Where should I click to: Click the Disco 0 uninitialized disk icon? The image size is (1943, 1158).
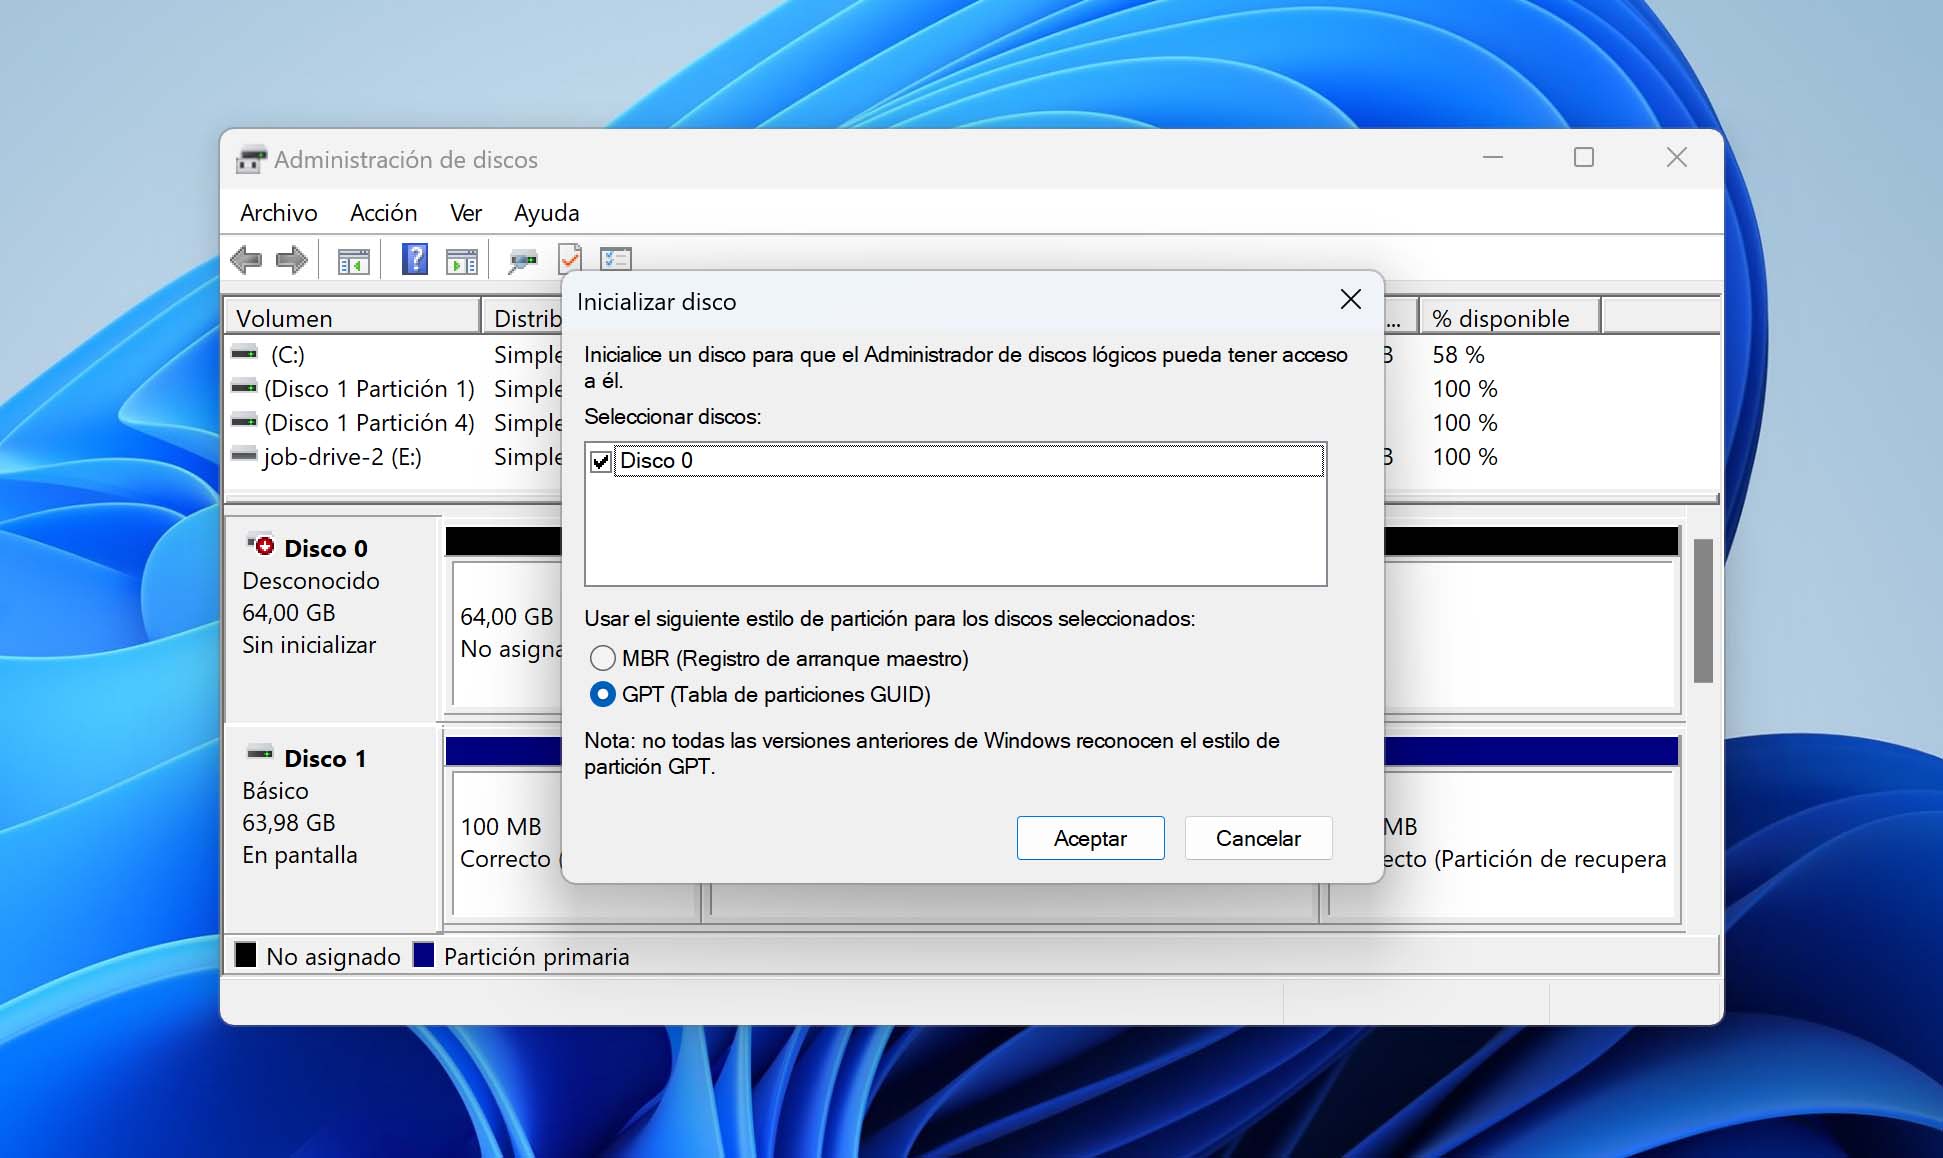(260, 545)
